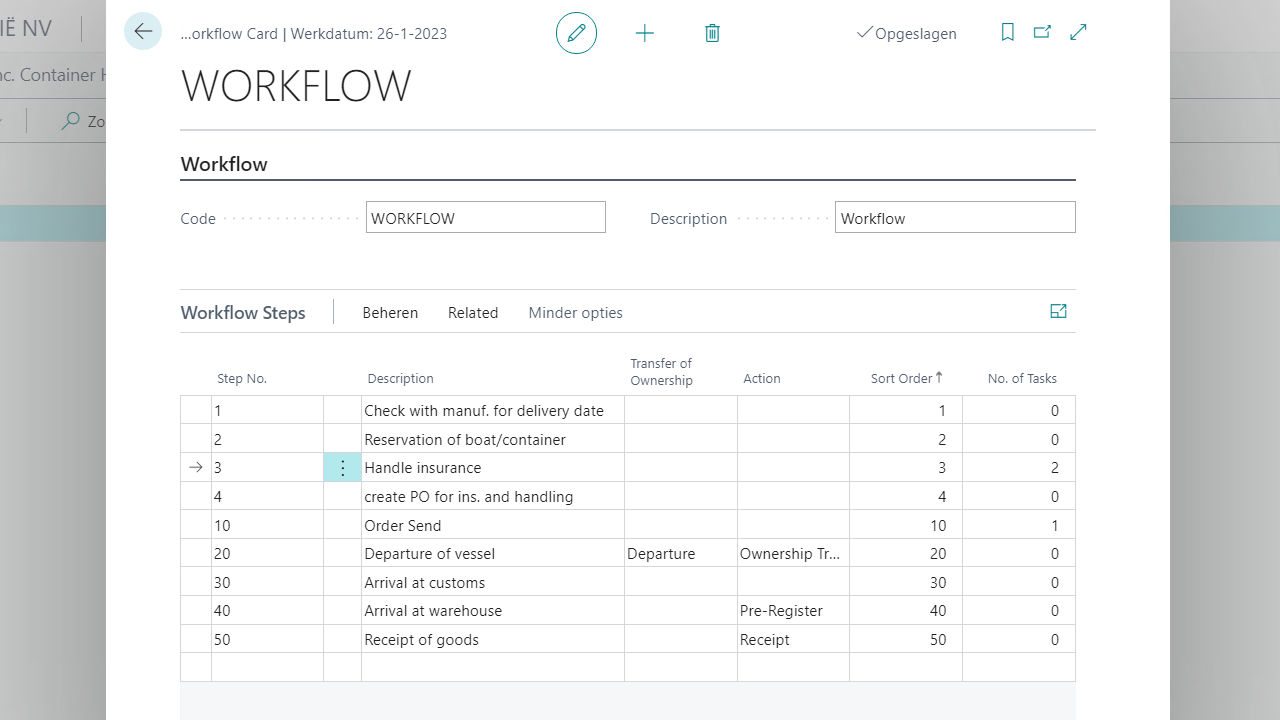Open Step No. column header dropdown
Screen dimensions: 1280x720
pos(242,378)
